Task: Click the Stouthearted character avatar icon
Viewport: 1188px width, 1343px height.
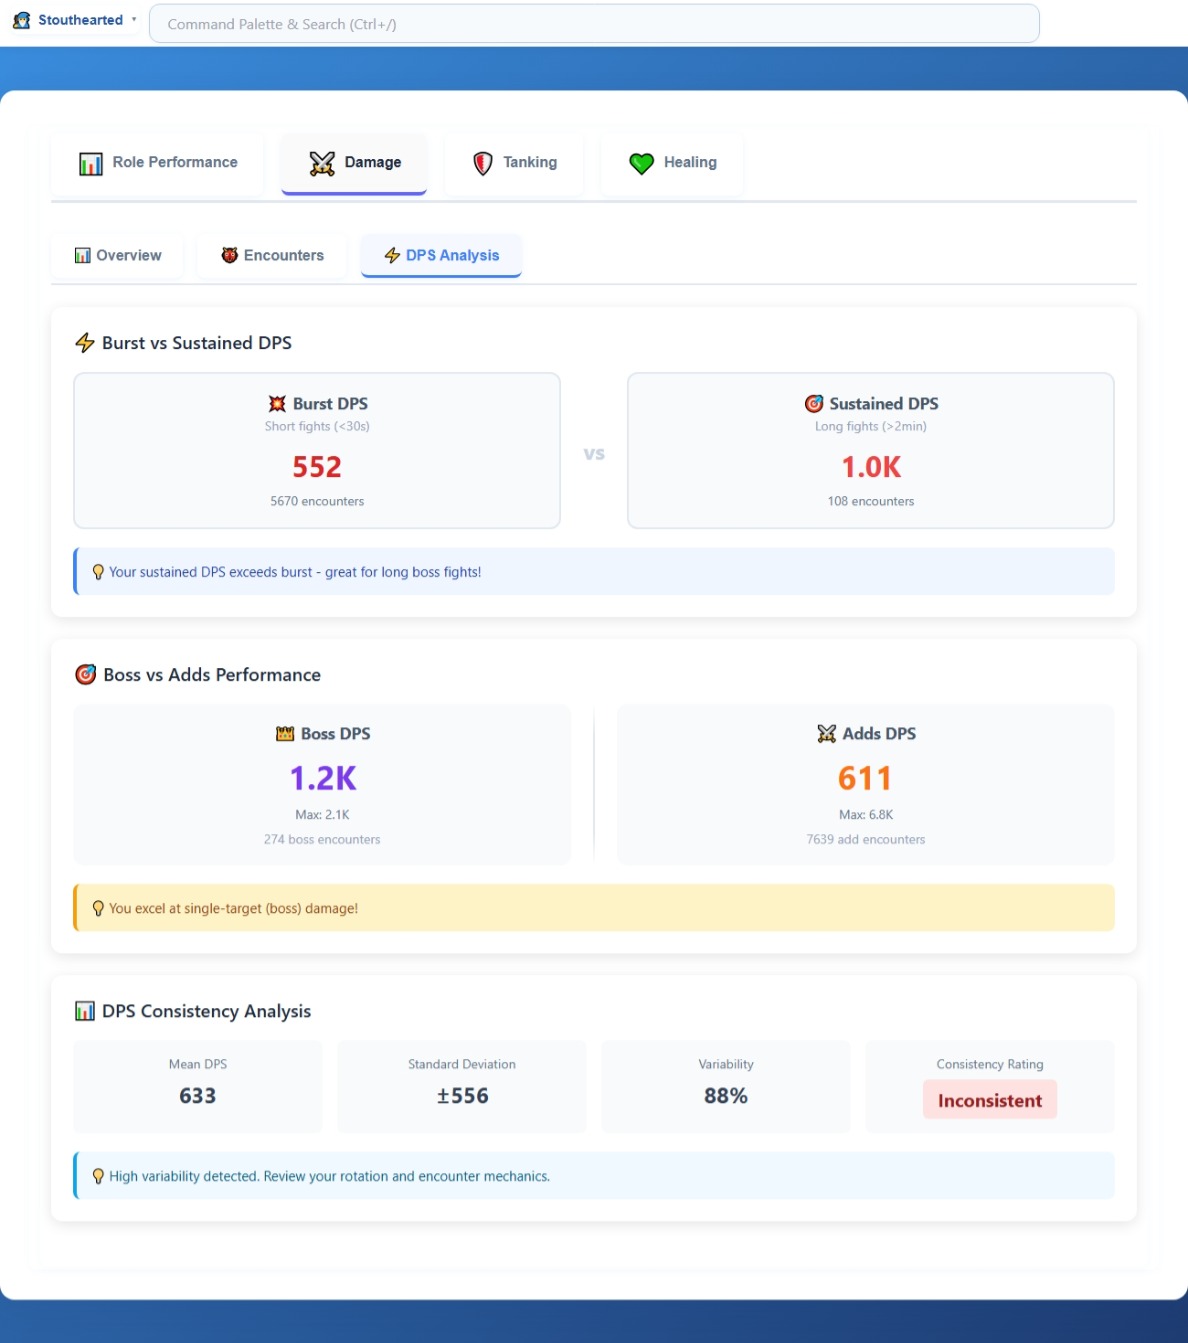Action: click(x=21, y=20)
